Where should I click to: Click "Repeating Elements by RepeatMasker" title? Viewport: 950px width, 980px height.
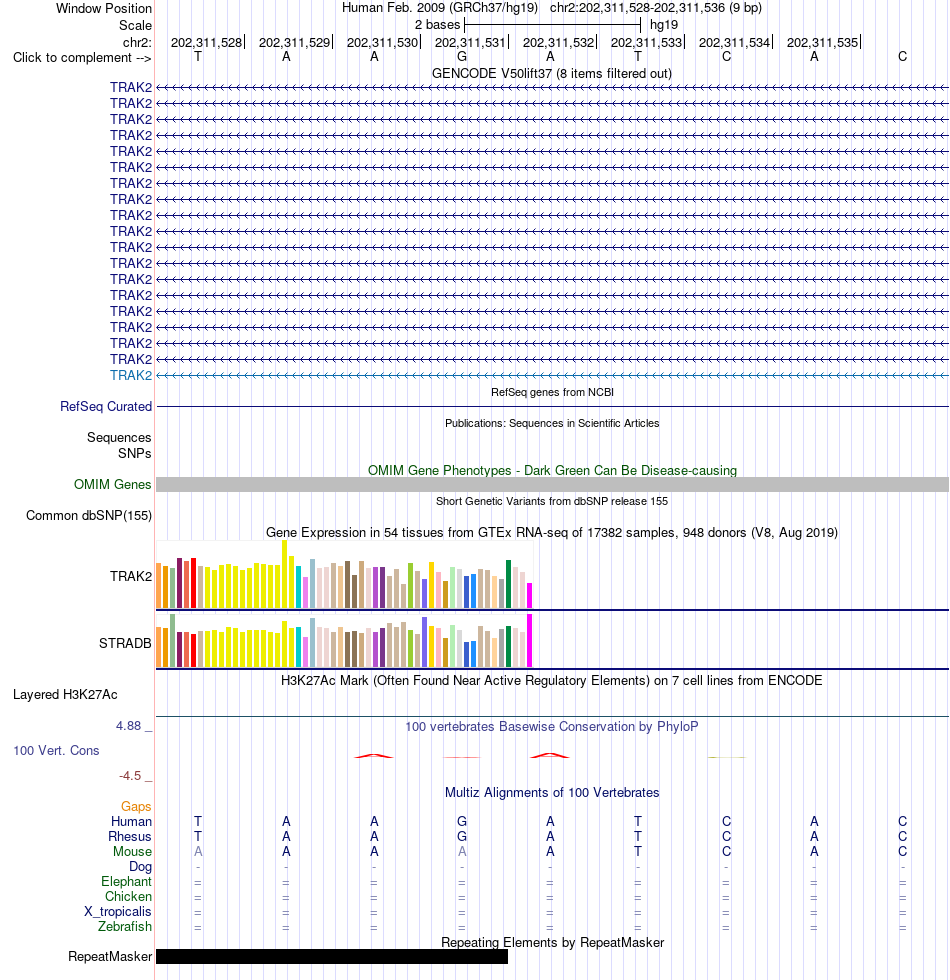tap(552, 942)
